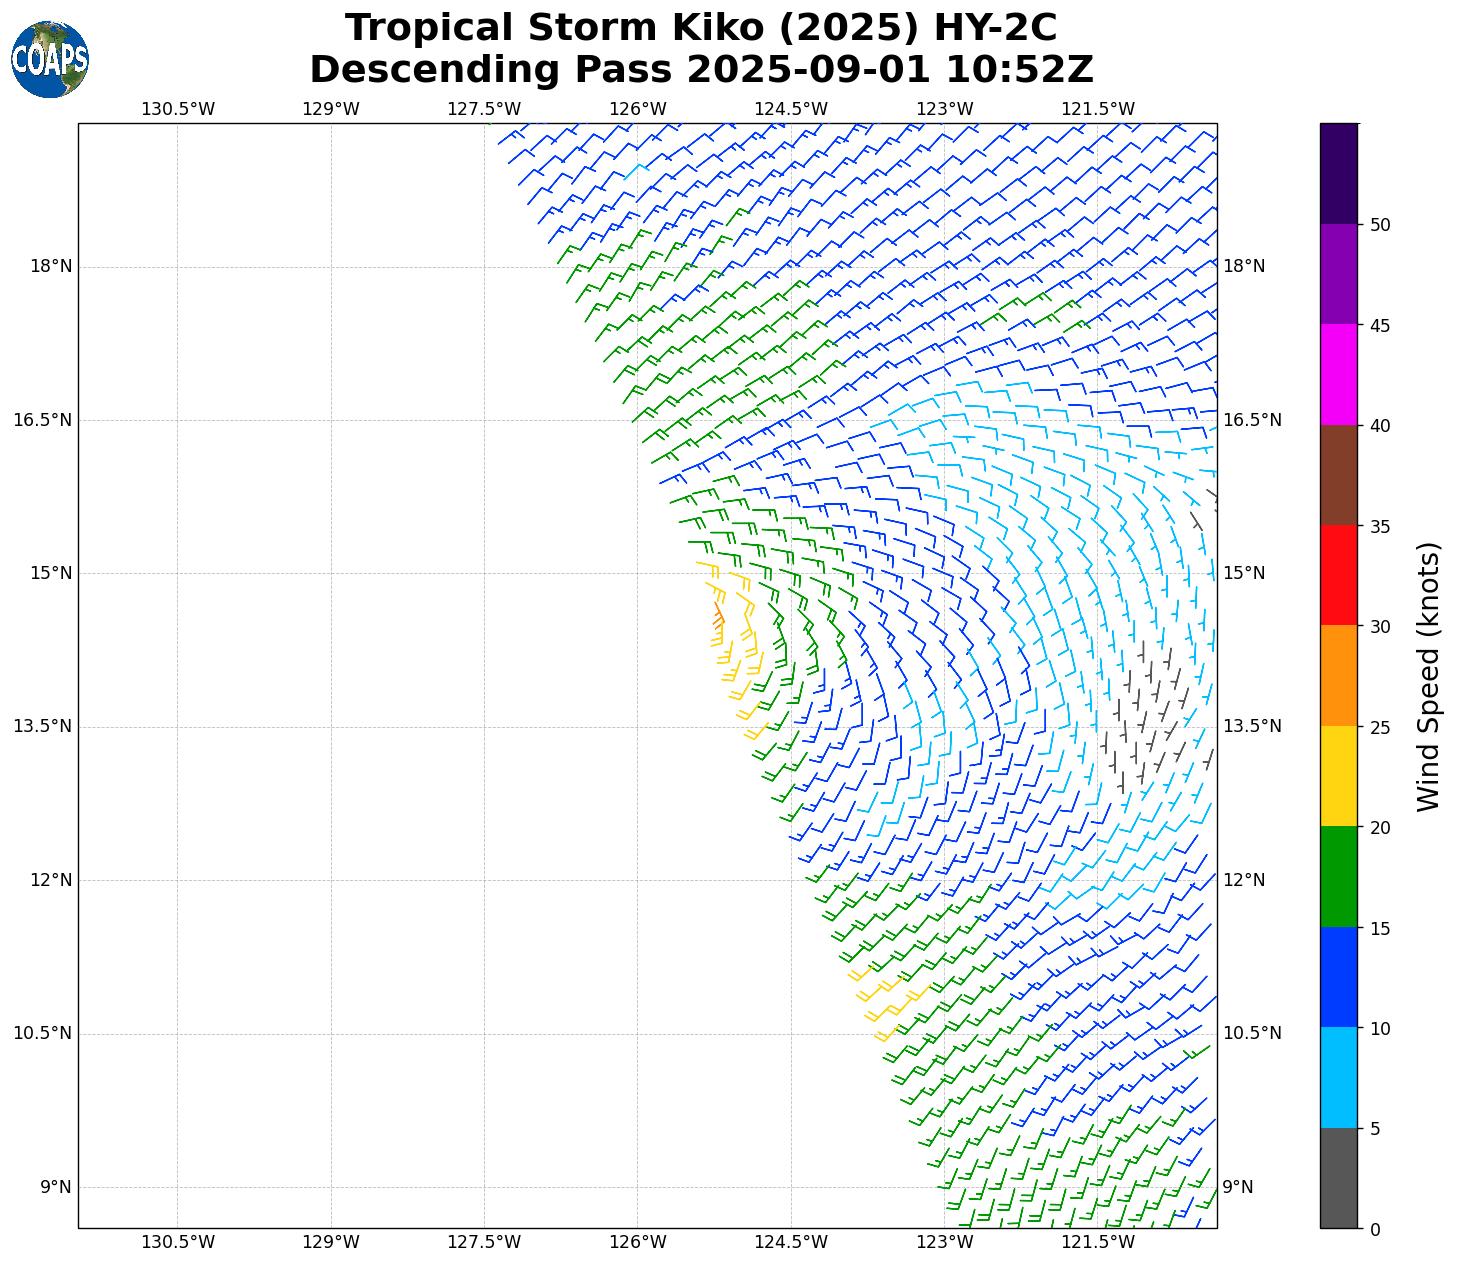The height and width of the screenshot is (1264, 1457).
Task: Click the 126°W label on the bottom axis
Action: (x=638, y=1242)
